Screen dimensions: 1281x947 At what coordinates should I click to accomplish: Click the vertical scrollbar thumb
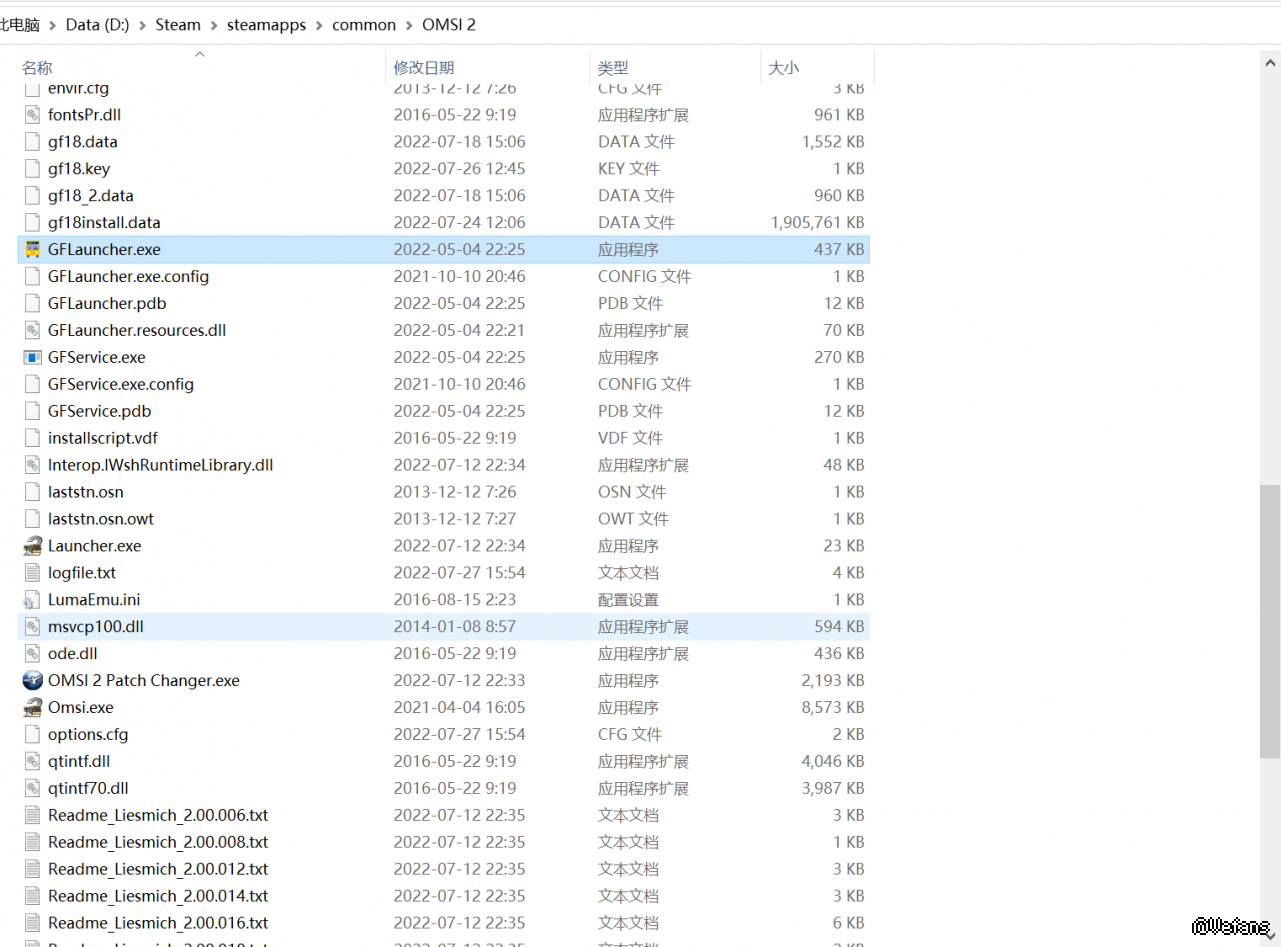pyautogui.click(x=1269, y=620)
